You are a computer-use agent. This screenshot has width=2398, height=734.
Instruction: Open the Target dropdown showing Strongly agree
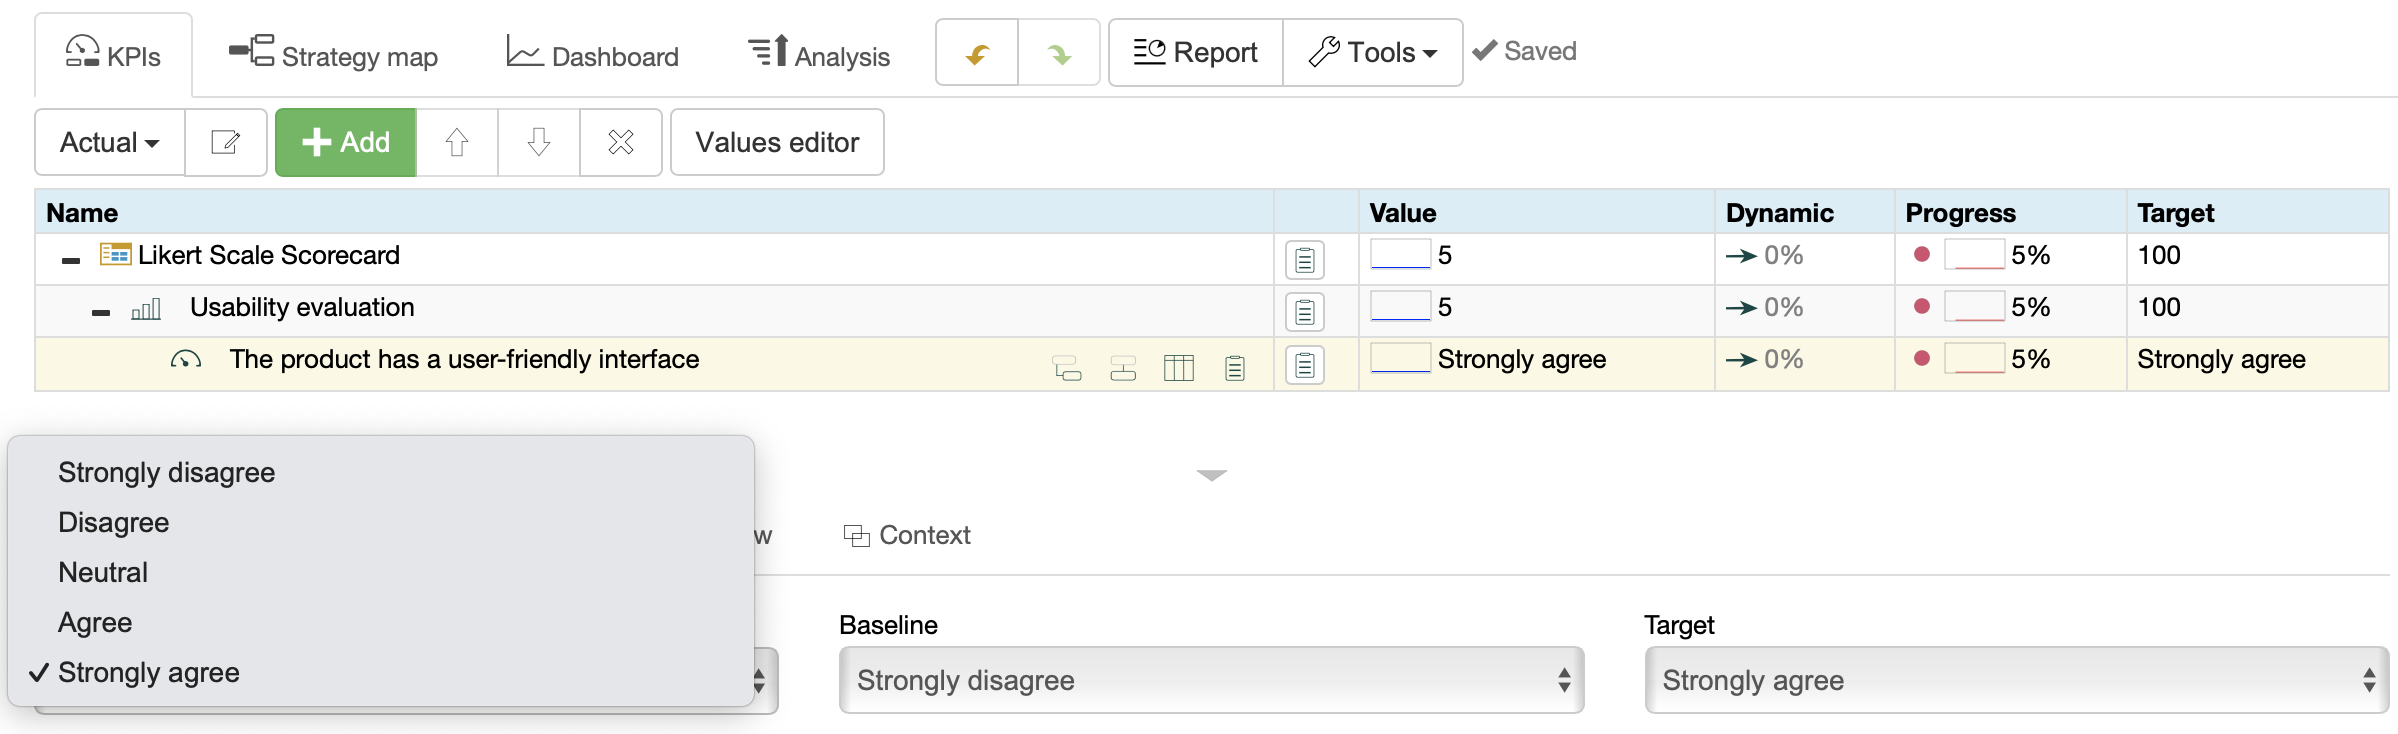pos(2016,680)
